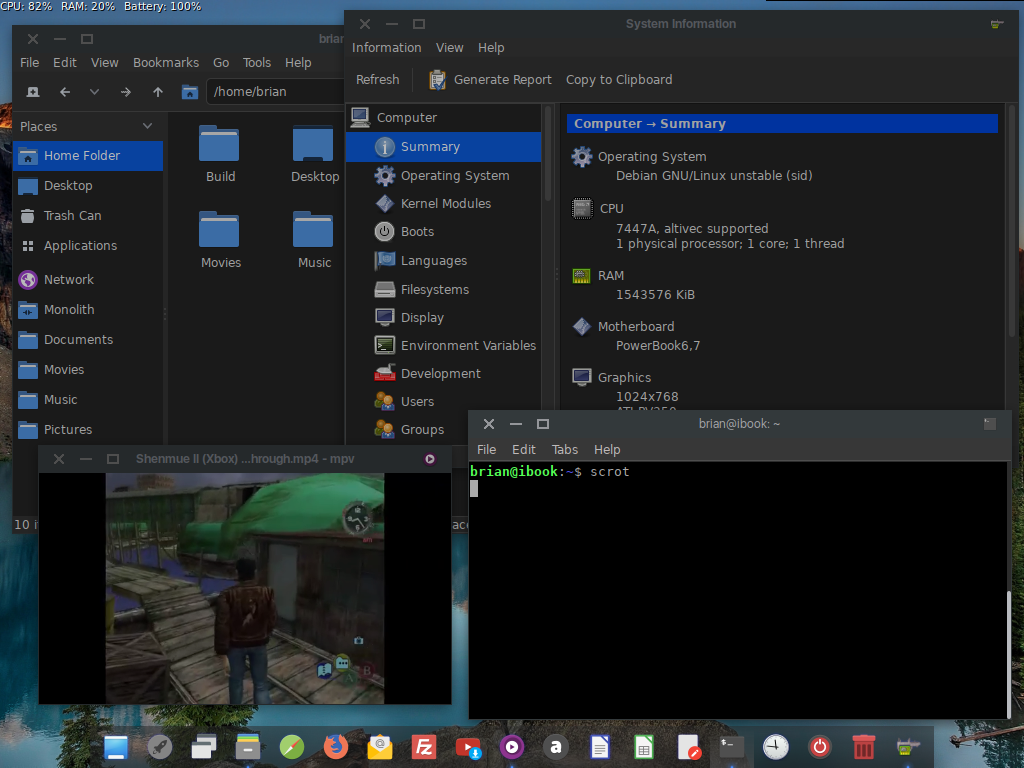Select Kernel Modules in the sidebar tree
The width and height of the screenshot is (1024, 768).
point(445,203)
